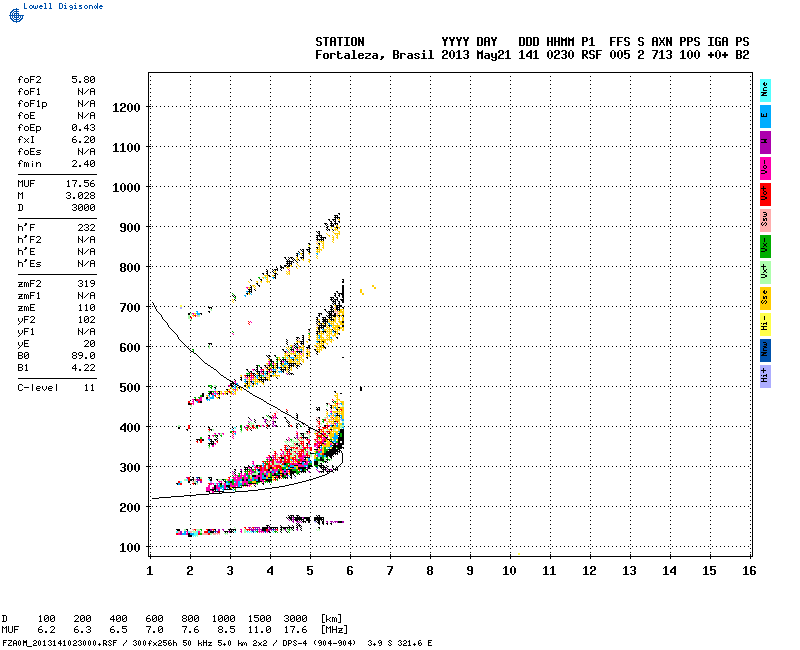Select the 10 label on frequency axis

[x=509, y=571]
